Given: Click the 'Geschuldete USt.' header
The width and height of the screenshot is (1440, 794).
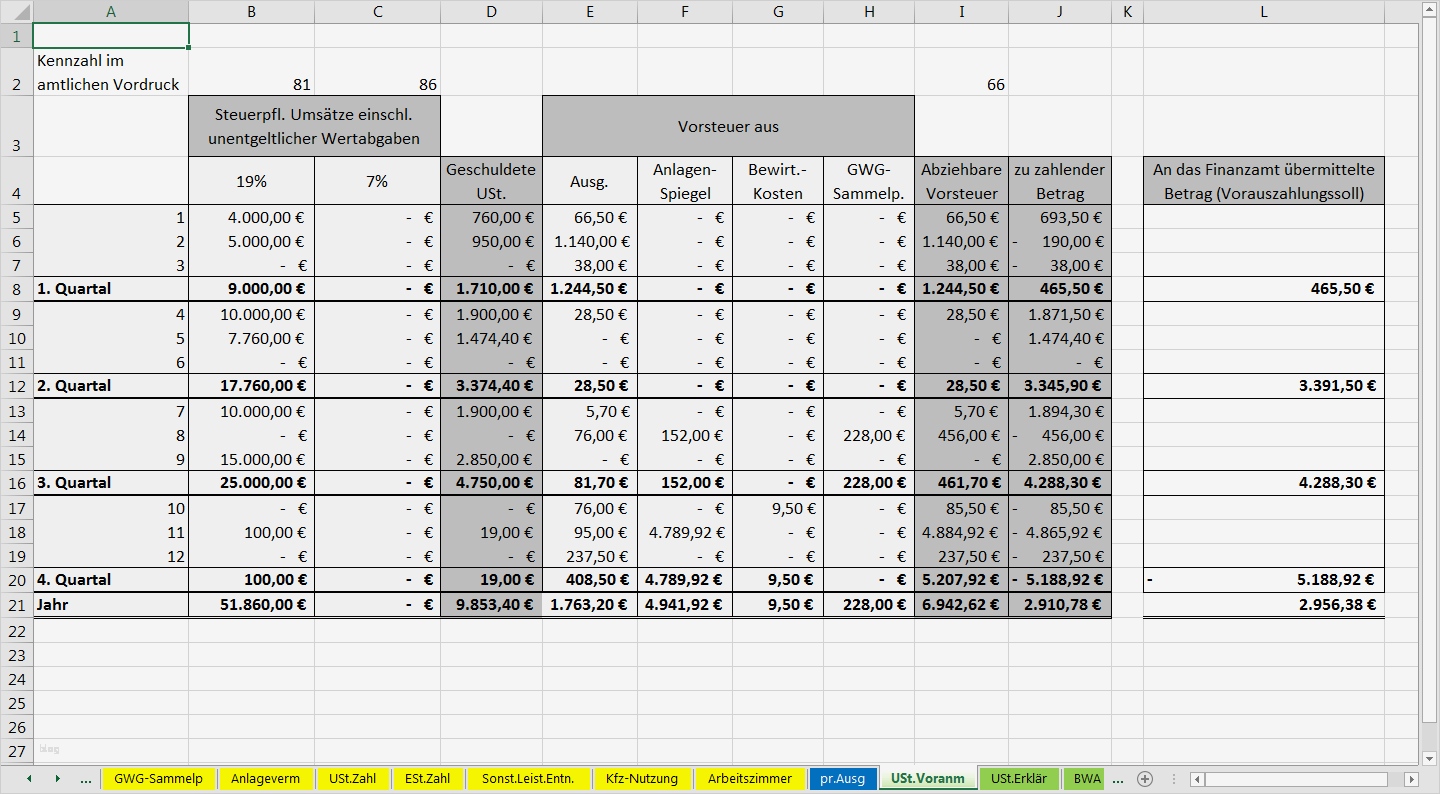Looking at the screenshot, I should click(491, 181).
